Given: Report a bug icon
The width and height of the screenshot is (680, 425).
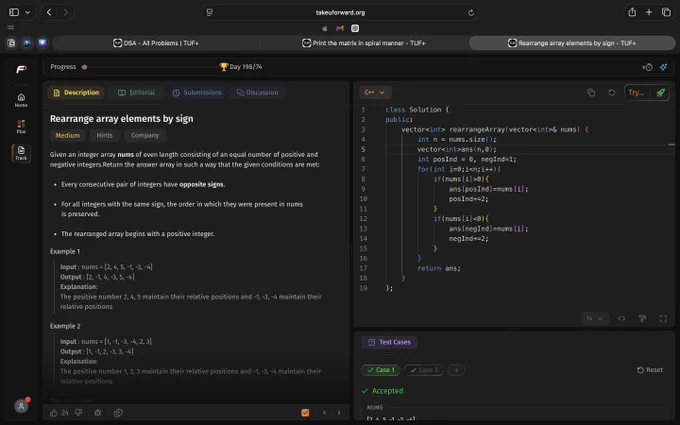Looking at the screenshot, I should click(x=98, y=413).
